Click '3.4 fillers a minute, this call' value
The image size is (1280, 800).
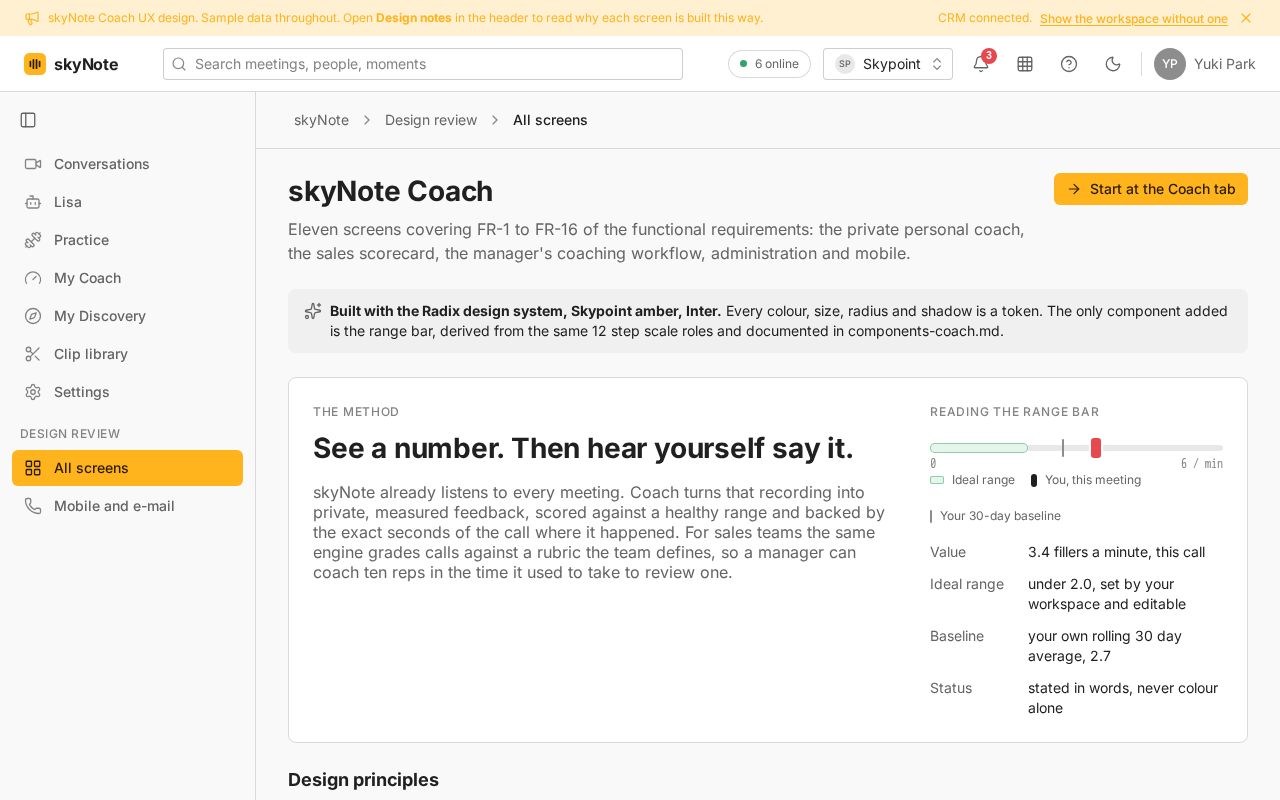[x=1116, y=552]
